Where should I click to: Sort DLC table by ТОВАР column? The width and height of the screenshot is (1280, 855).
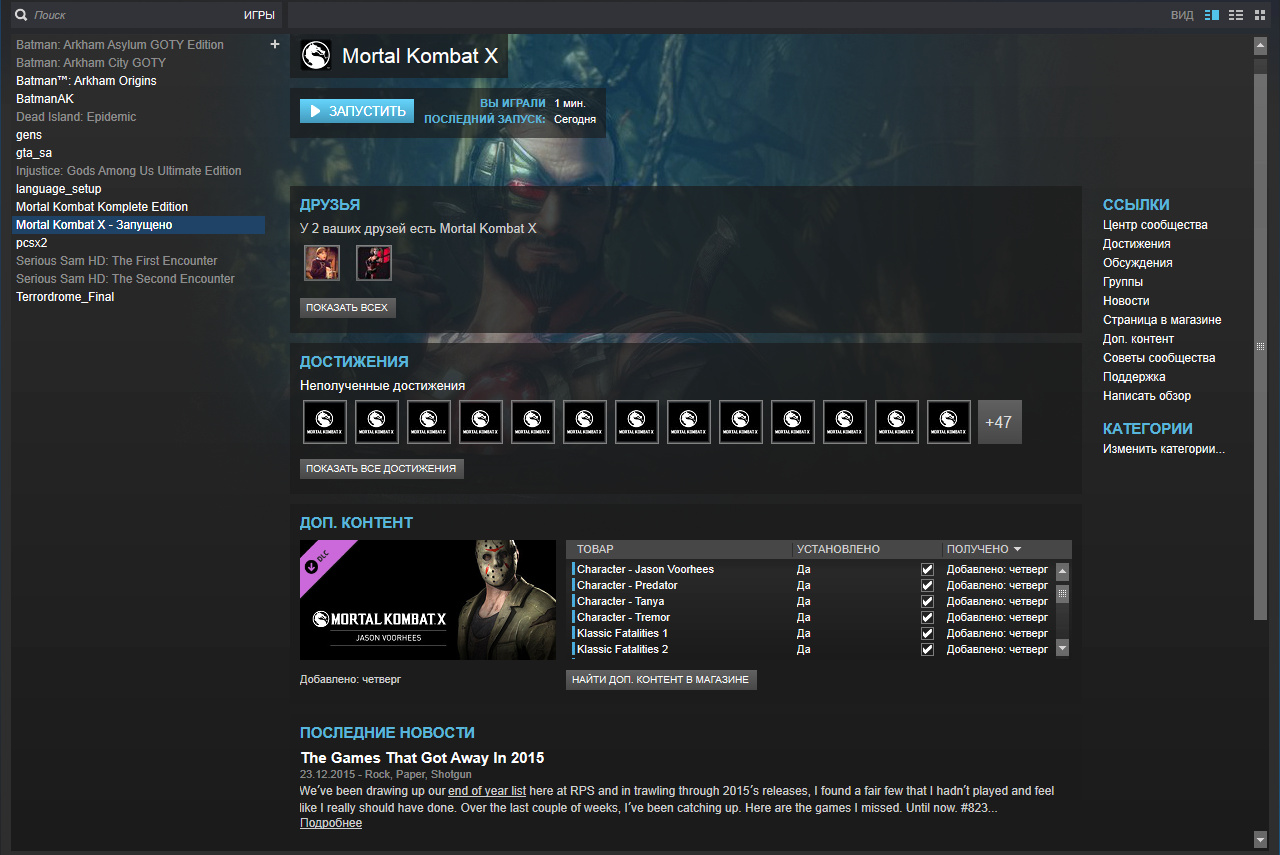tap(595, 549)
